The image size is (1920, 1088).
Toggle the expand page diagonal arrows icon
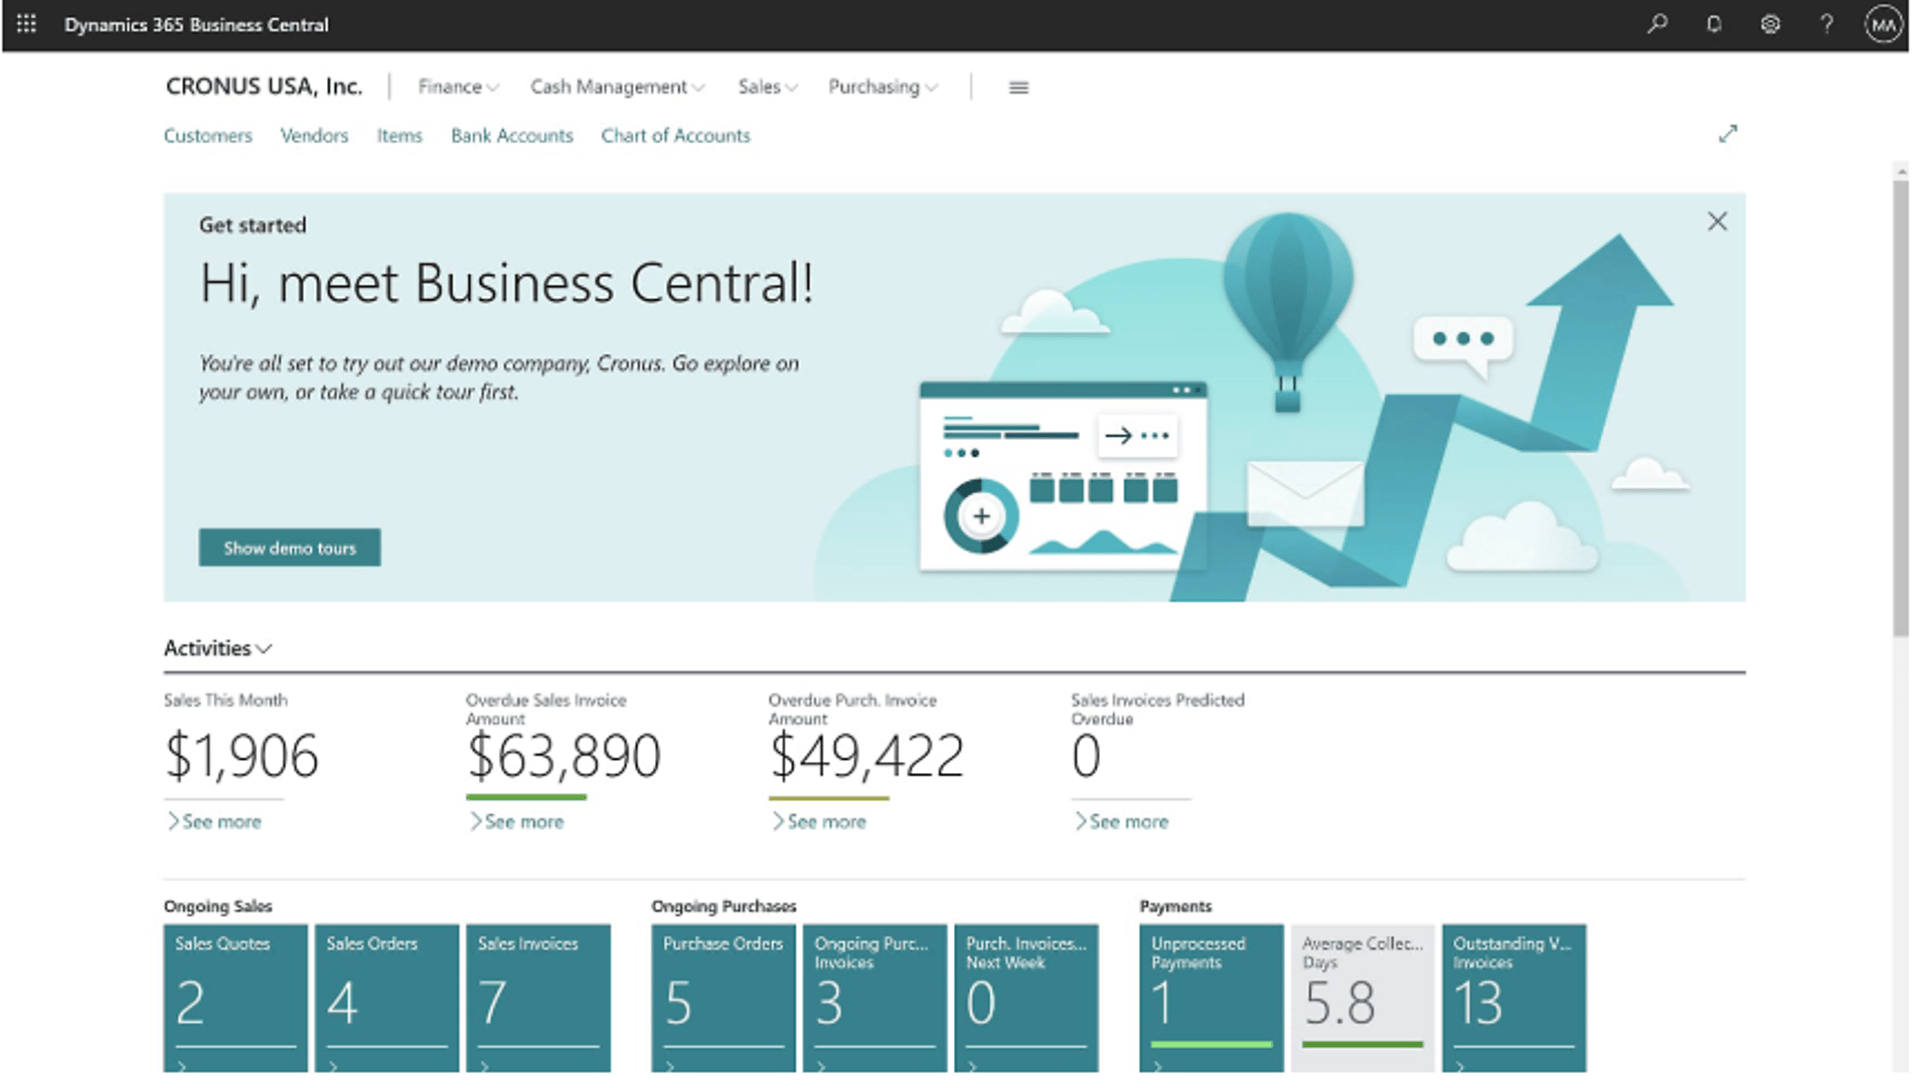(x=1728, y=134)
